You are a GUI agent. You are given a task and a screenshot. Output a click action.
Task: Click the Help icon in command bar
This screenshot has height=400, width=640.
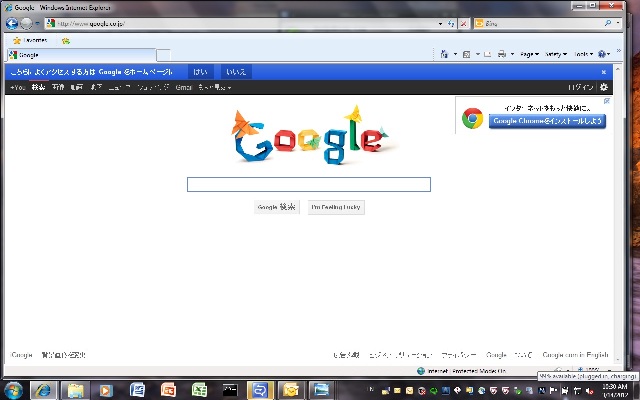pyautogui.click(x=602, y=54)
